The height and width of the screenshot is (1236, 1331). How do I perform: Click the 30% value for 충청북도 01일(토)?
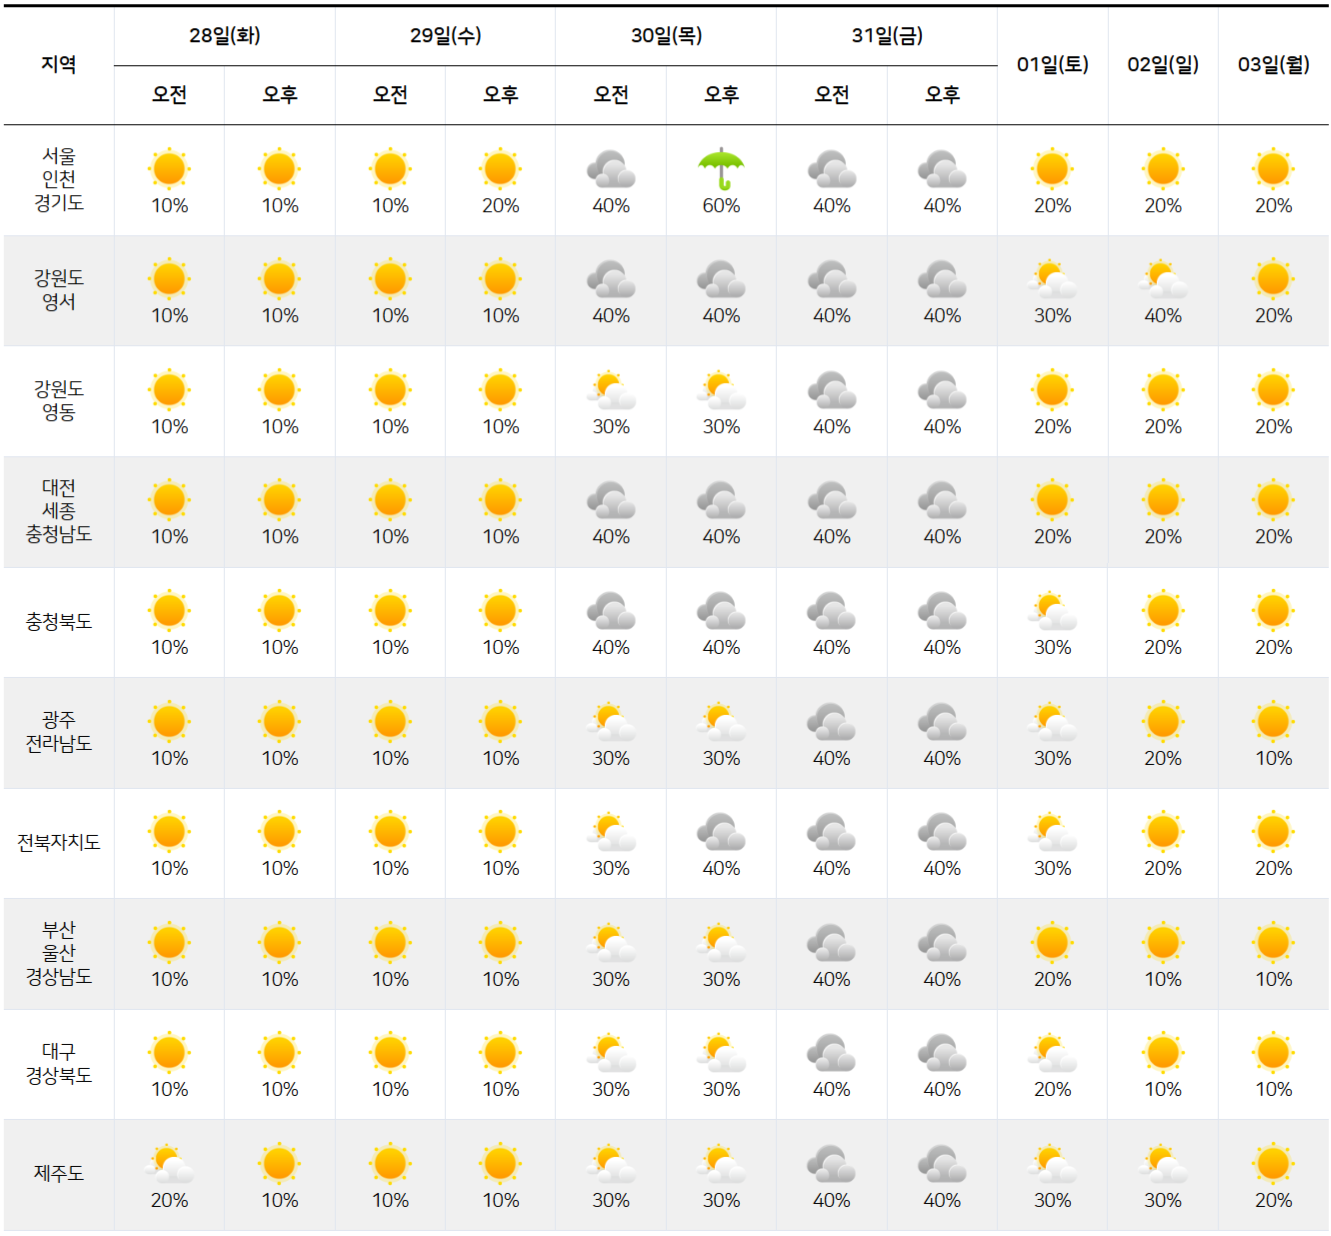click(x=1052, y=648)
